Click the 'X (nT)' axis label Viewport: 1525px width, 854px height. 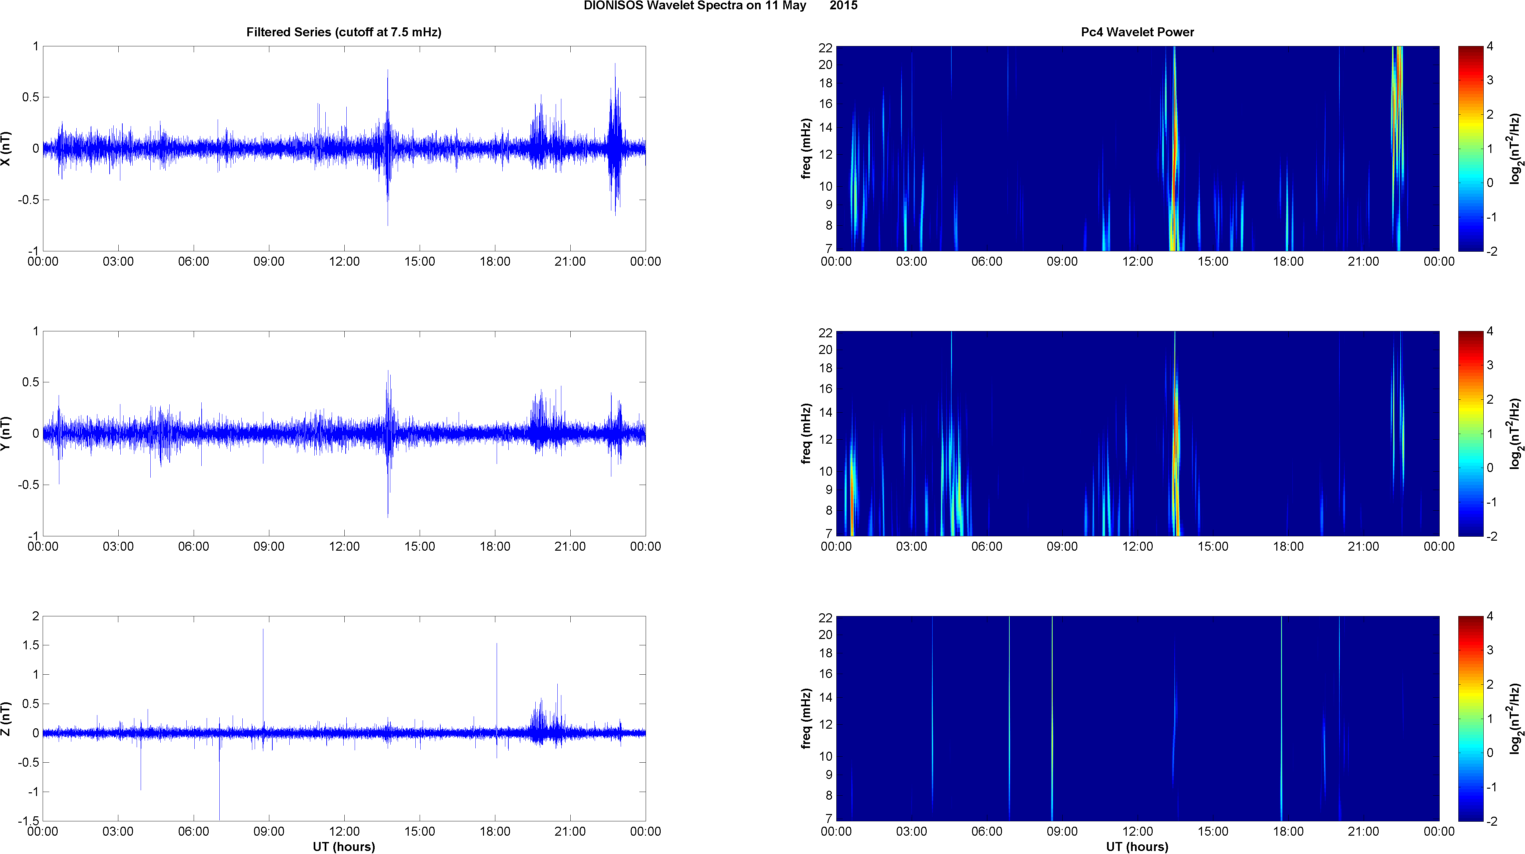click(7, 148)
